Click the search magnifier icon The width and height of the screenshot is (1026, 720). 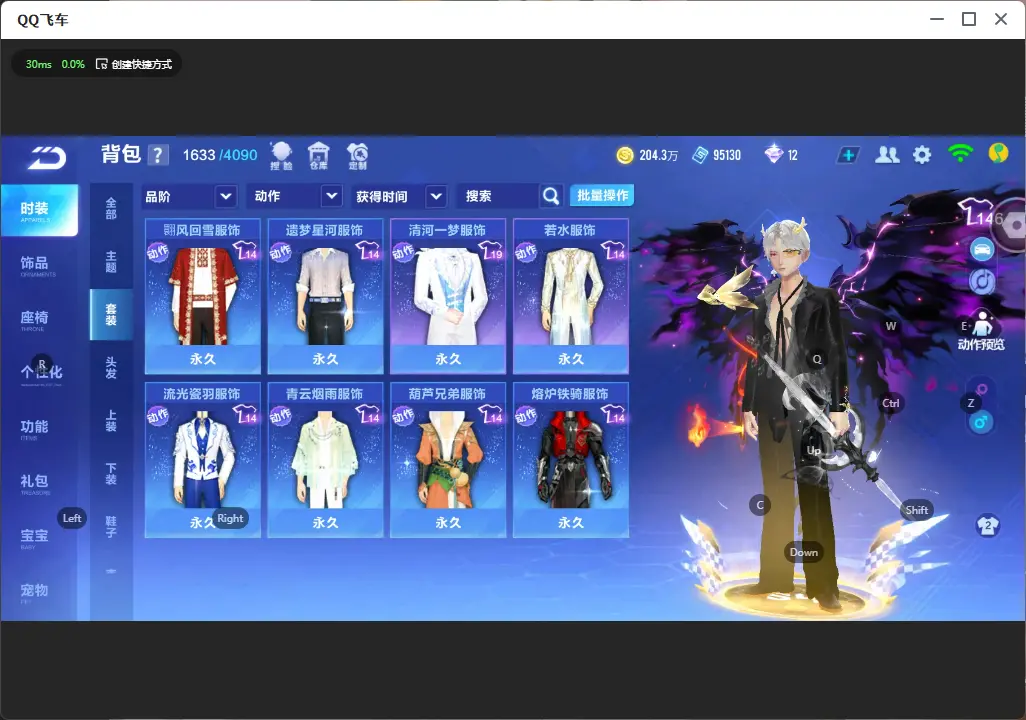551,196
